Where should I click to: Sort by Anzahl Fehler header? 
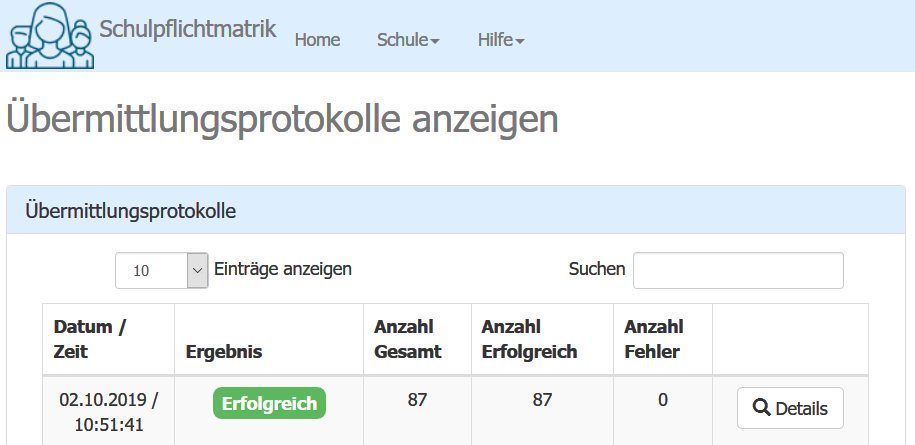pyautogui.click(x=653, y=339)
